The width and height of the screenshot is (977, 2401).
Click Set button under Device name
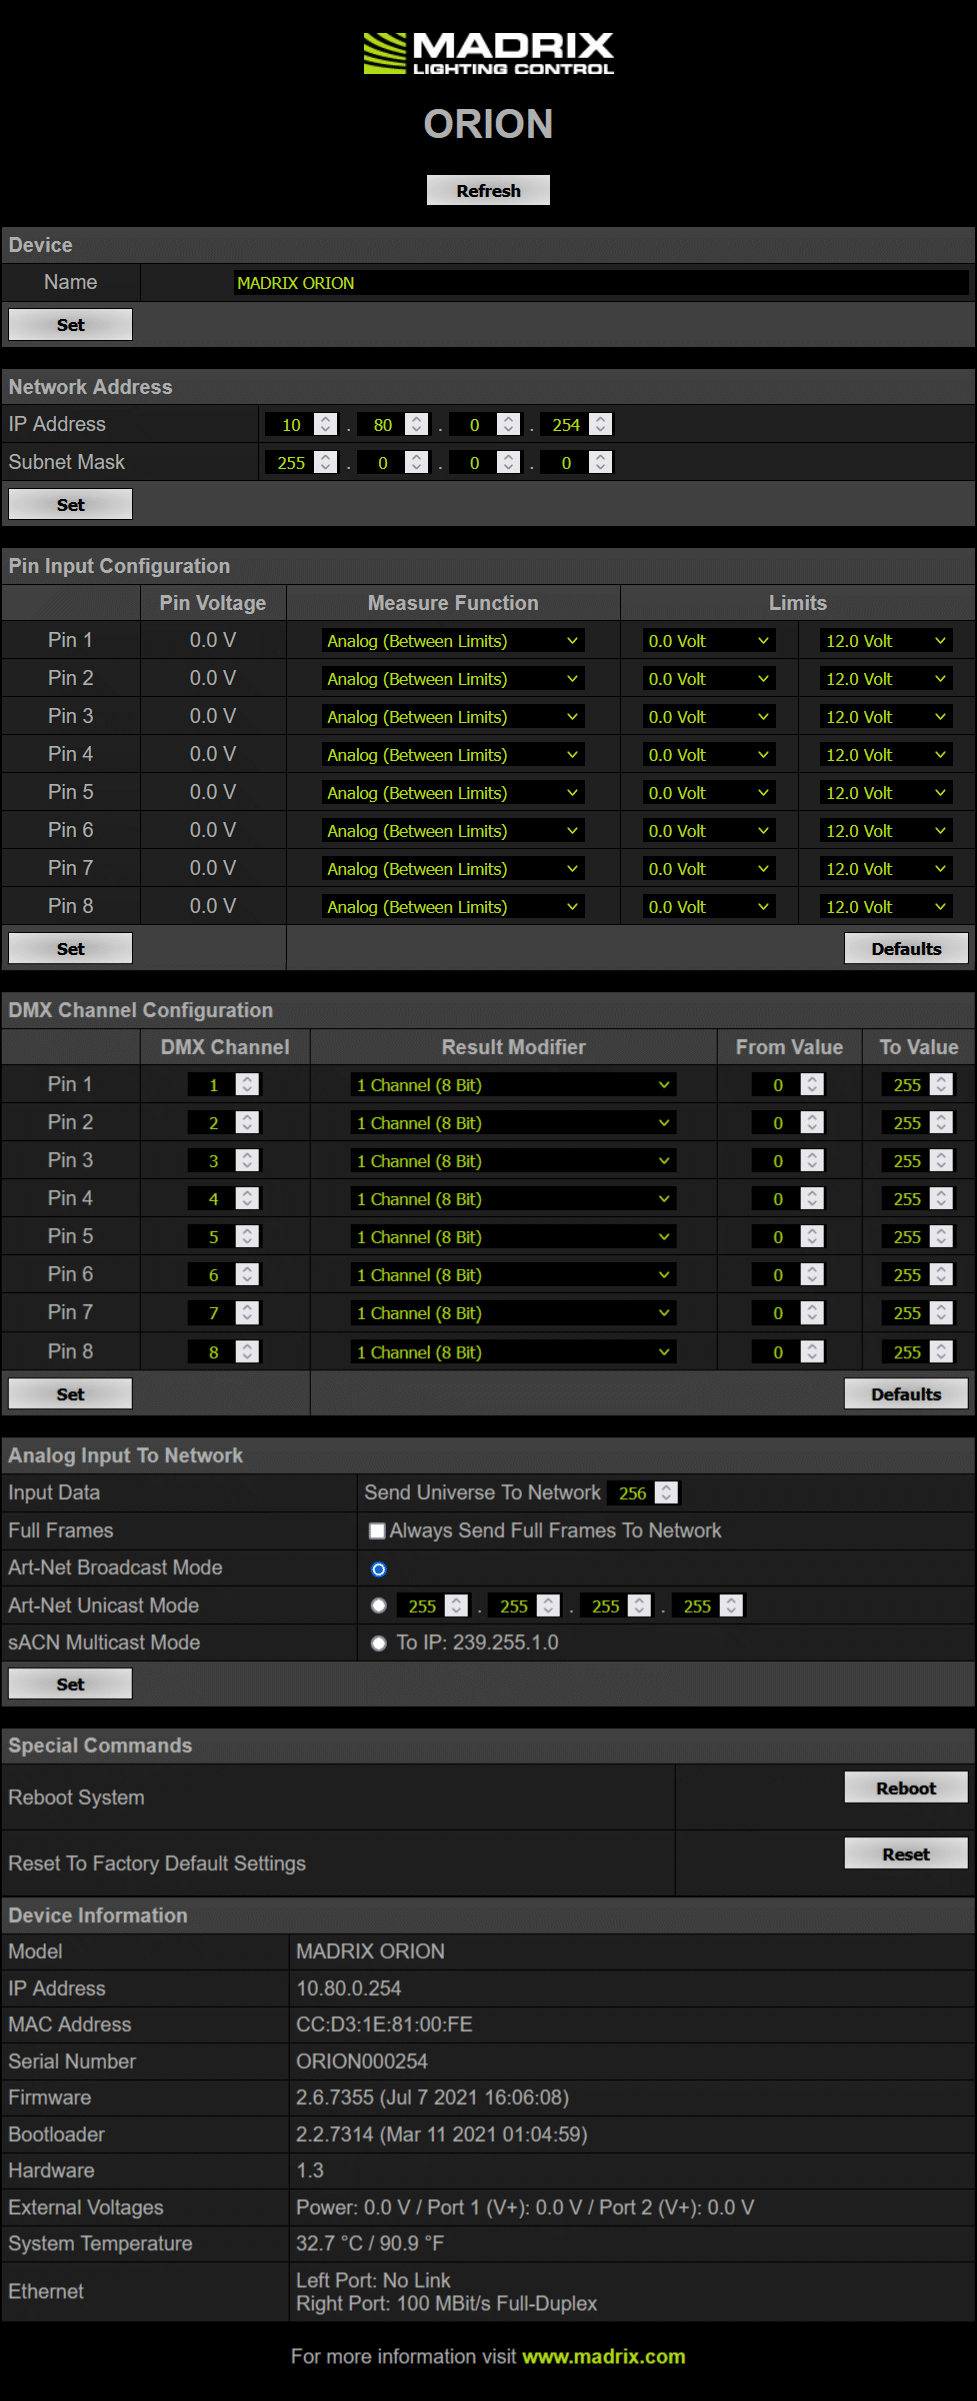[70, 324]
